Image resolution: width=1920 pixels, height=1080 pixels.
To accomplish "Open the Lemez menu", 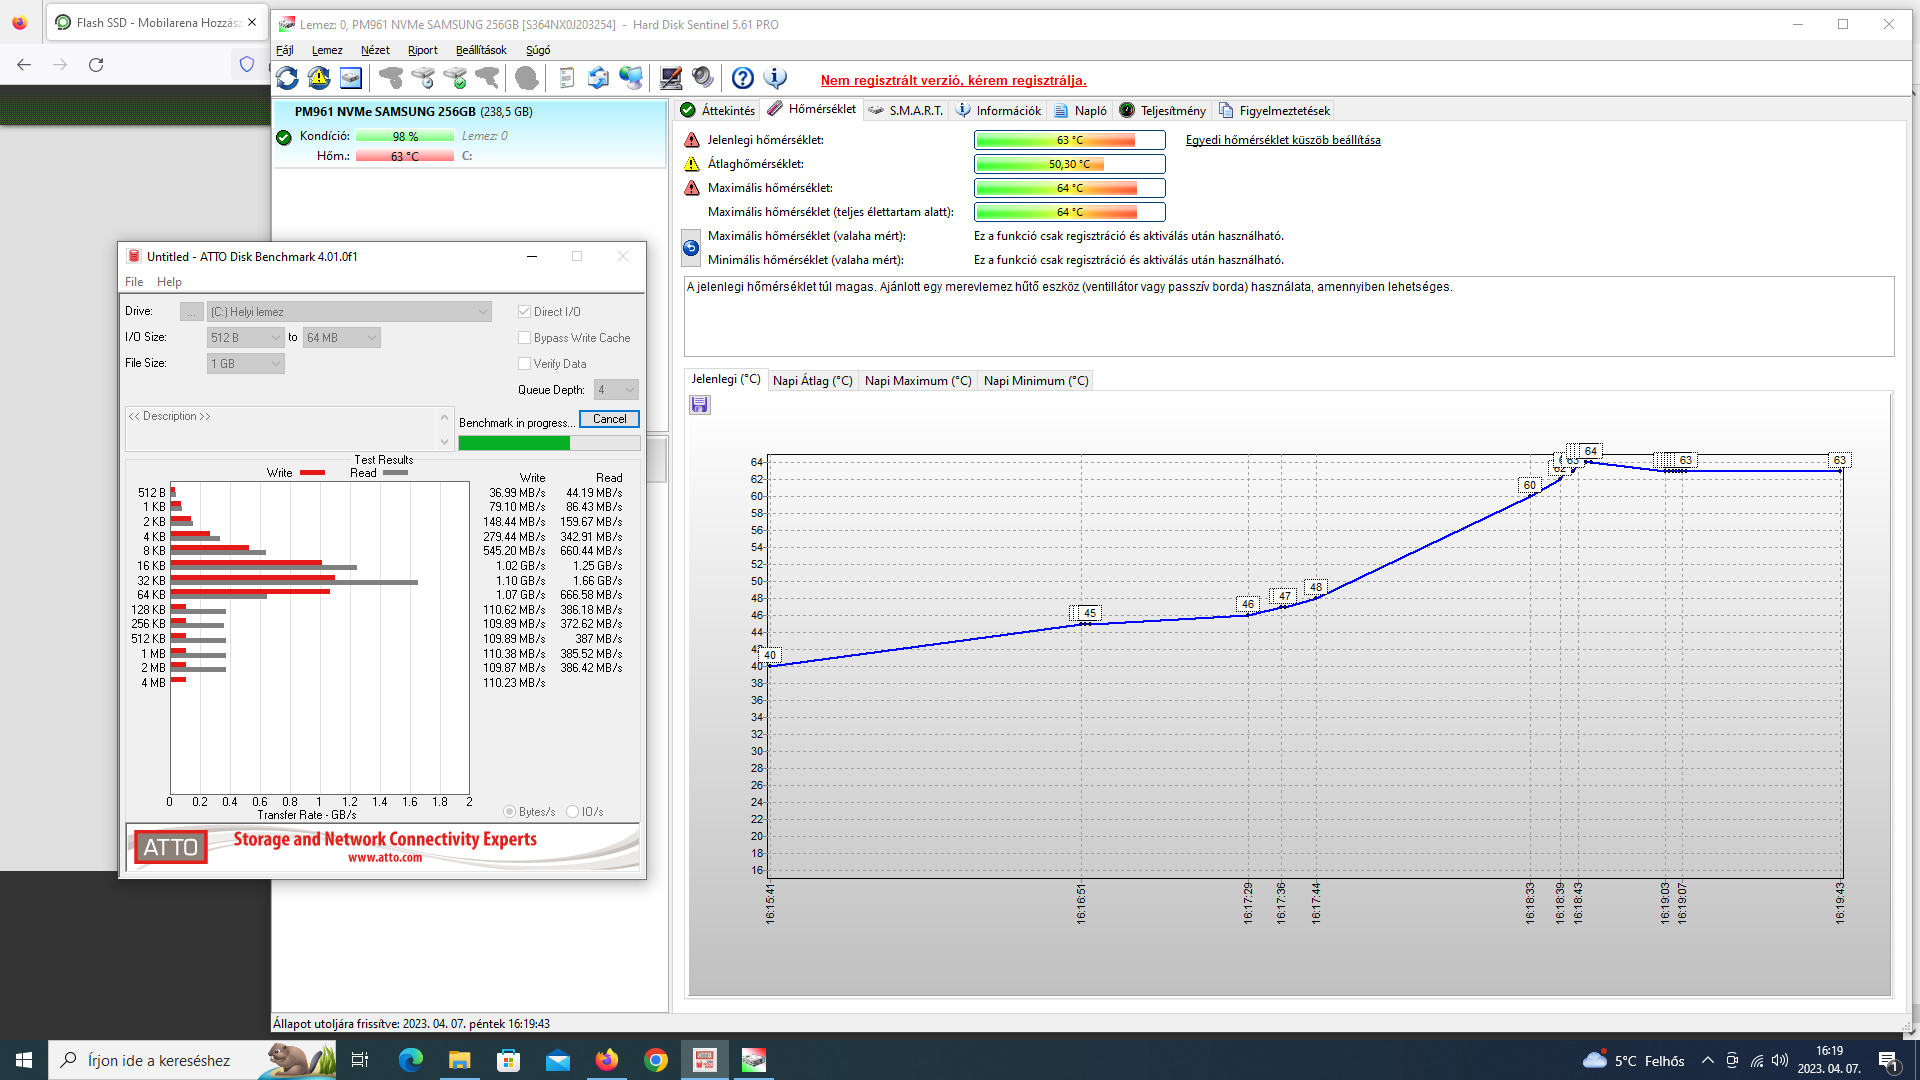I will tap(327, 50).
